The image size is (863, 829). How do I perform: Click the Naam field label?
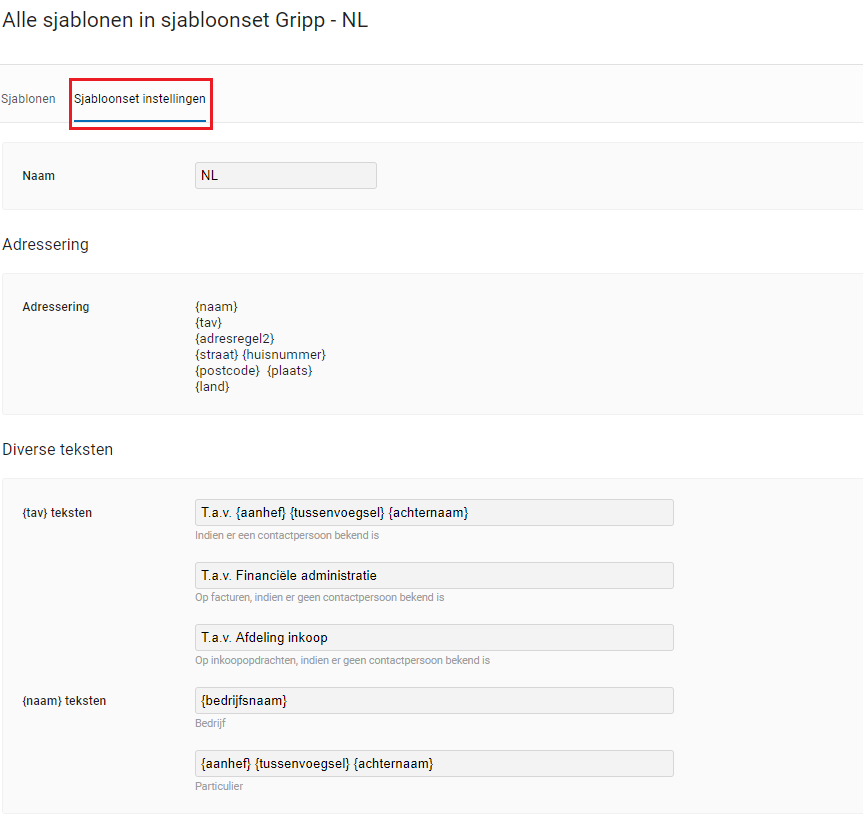point(39,176)
